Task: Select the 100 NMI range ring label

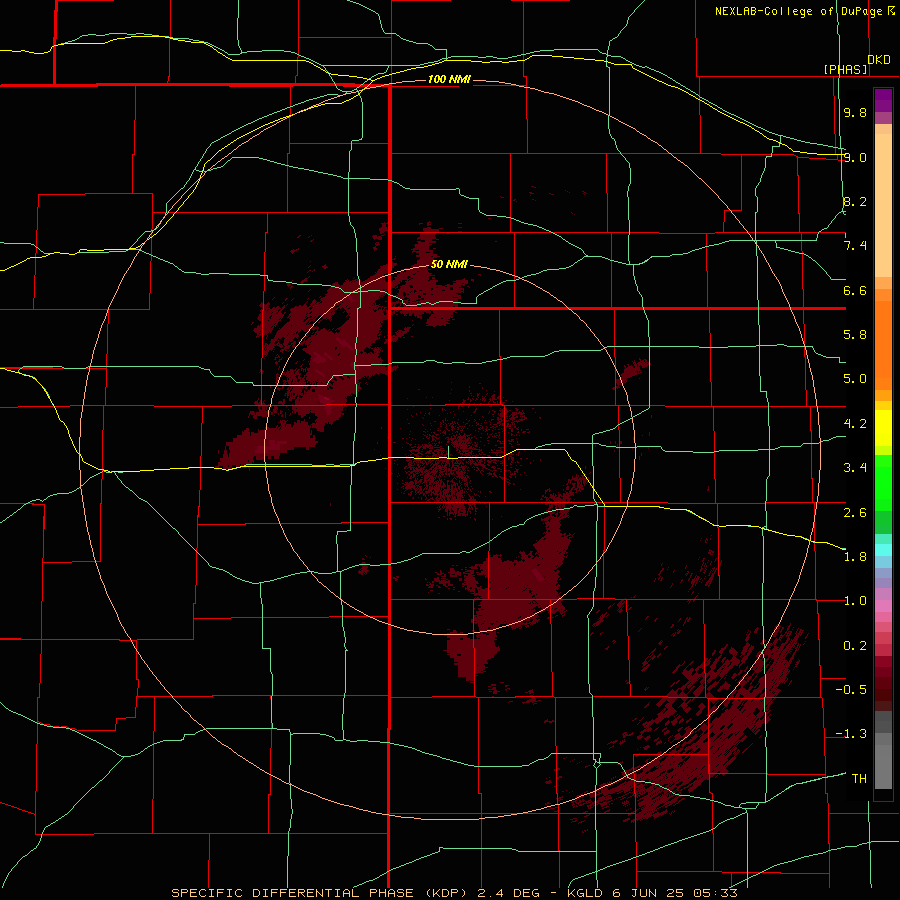Action: click(449, 79)
